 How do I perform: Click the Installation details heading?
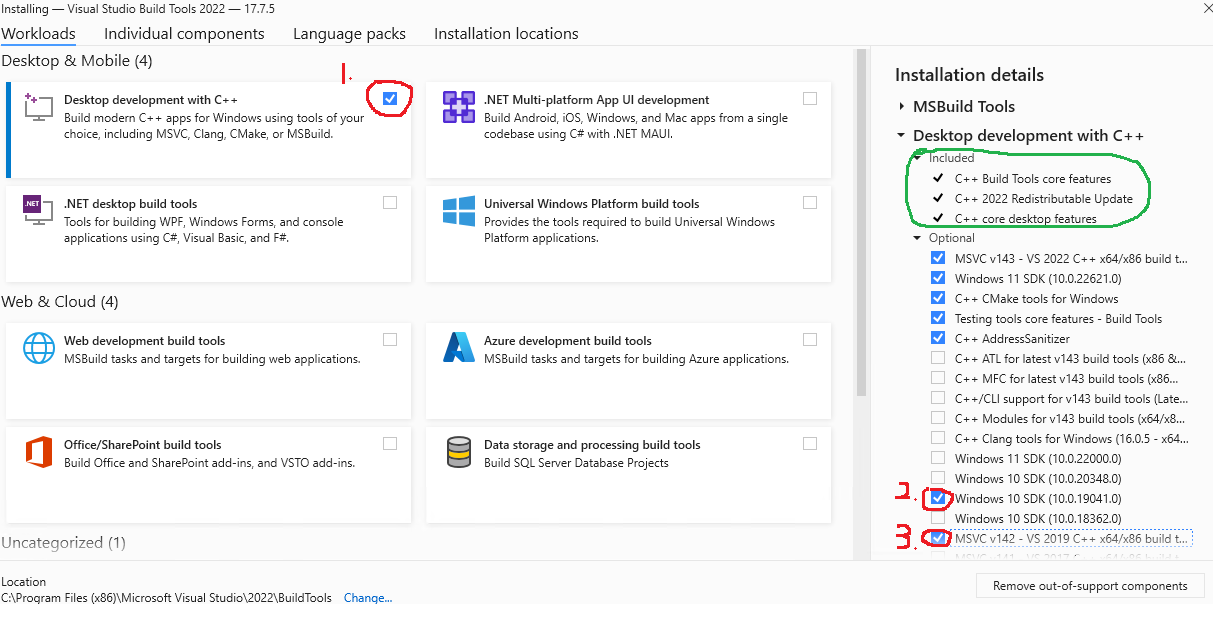click(969, 75)
